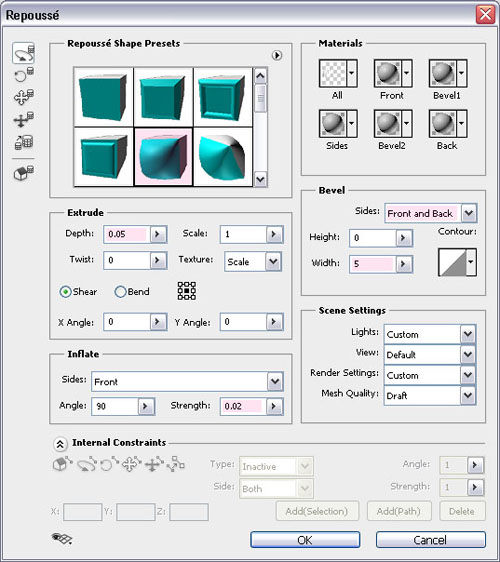Image resolution: width=500 pixels, height=562 pixels.
Task: Open the Texture dropdown set to Scale
Action: [253, 261]
